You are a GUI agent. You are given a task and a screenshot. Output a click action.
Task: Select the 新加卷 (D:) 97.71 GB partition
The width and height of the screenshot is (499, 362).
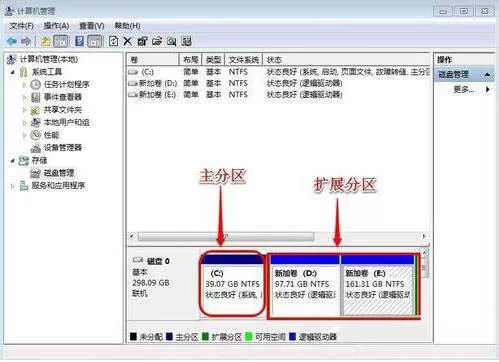pos(305,285)
